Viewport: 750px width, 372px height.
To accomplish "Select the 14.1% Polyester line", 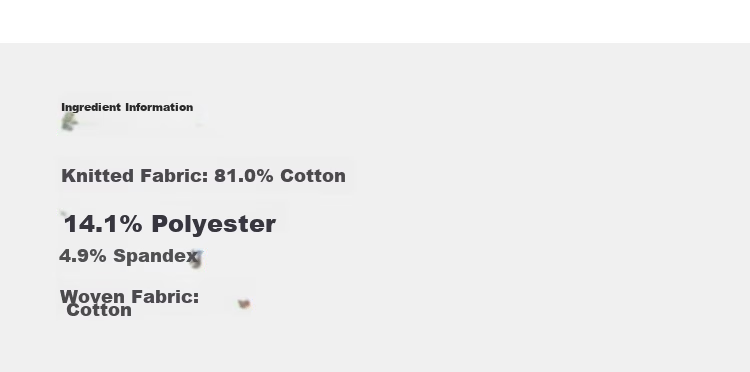I will point(170,224).
